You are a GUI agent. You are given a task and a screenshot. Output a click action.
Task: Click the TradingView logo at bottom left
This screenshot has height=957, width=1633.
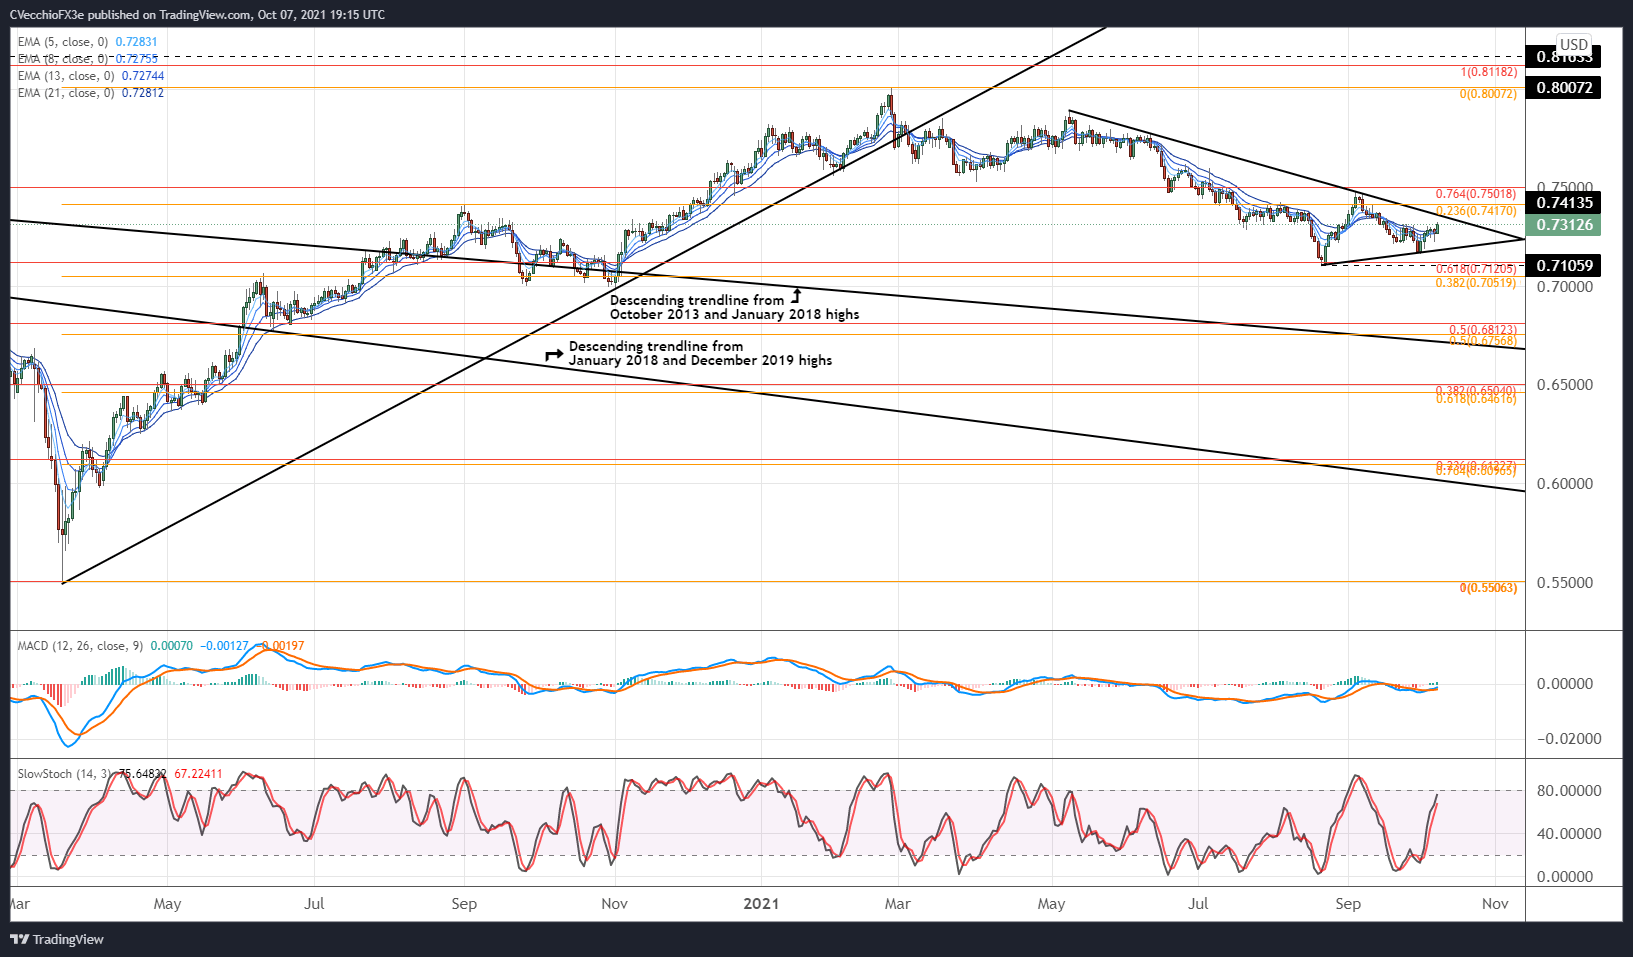click(x=56, y=939)
